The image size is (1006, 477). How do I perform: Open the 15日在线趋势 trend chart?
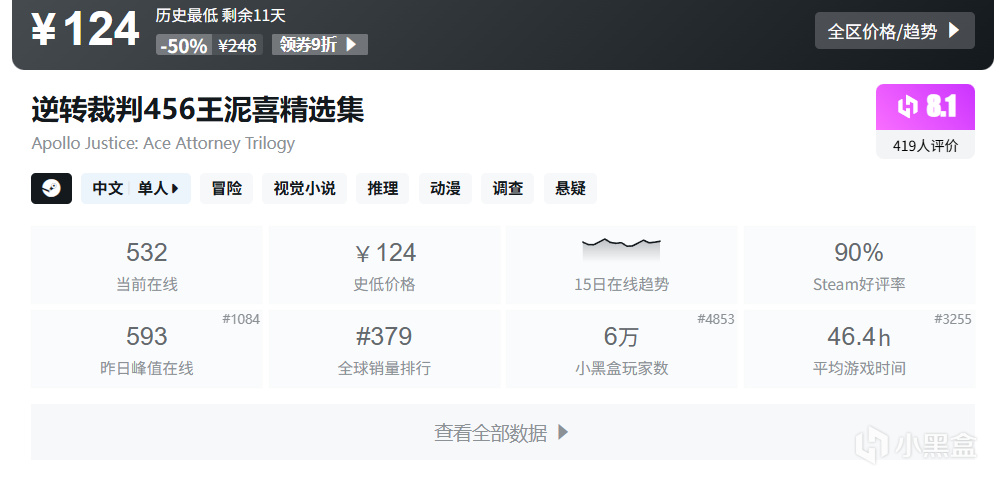pos(621,265)
